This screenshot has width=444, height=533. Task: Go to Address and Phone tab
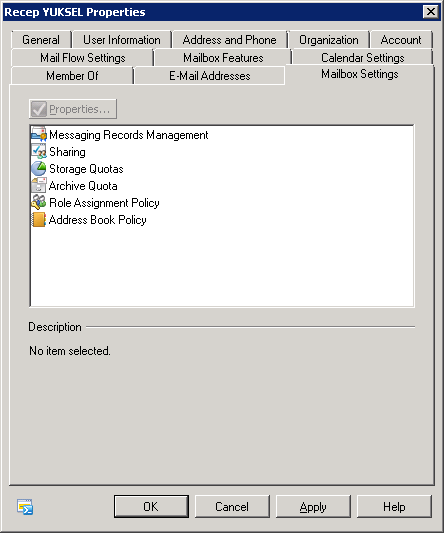click(229, 40)
